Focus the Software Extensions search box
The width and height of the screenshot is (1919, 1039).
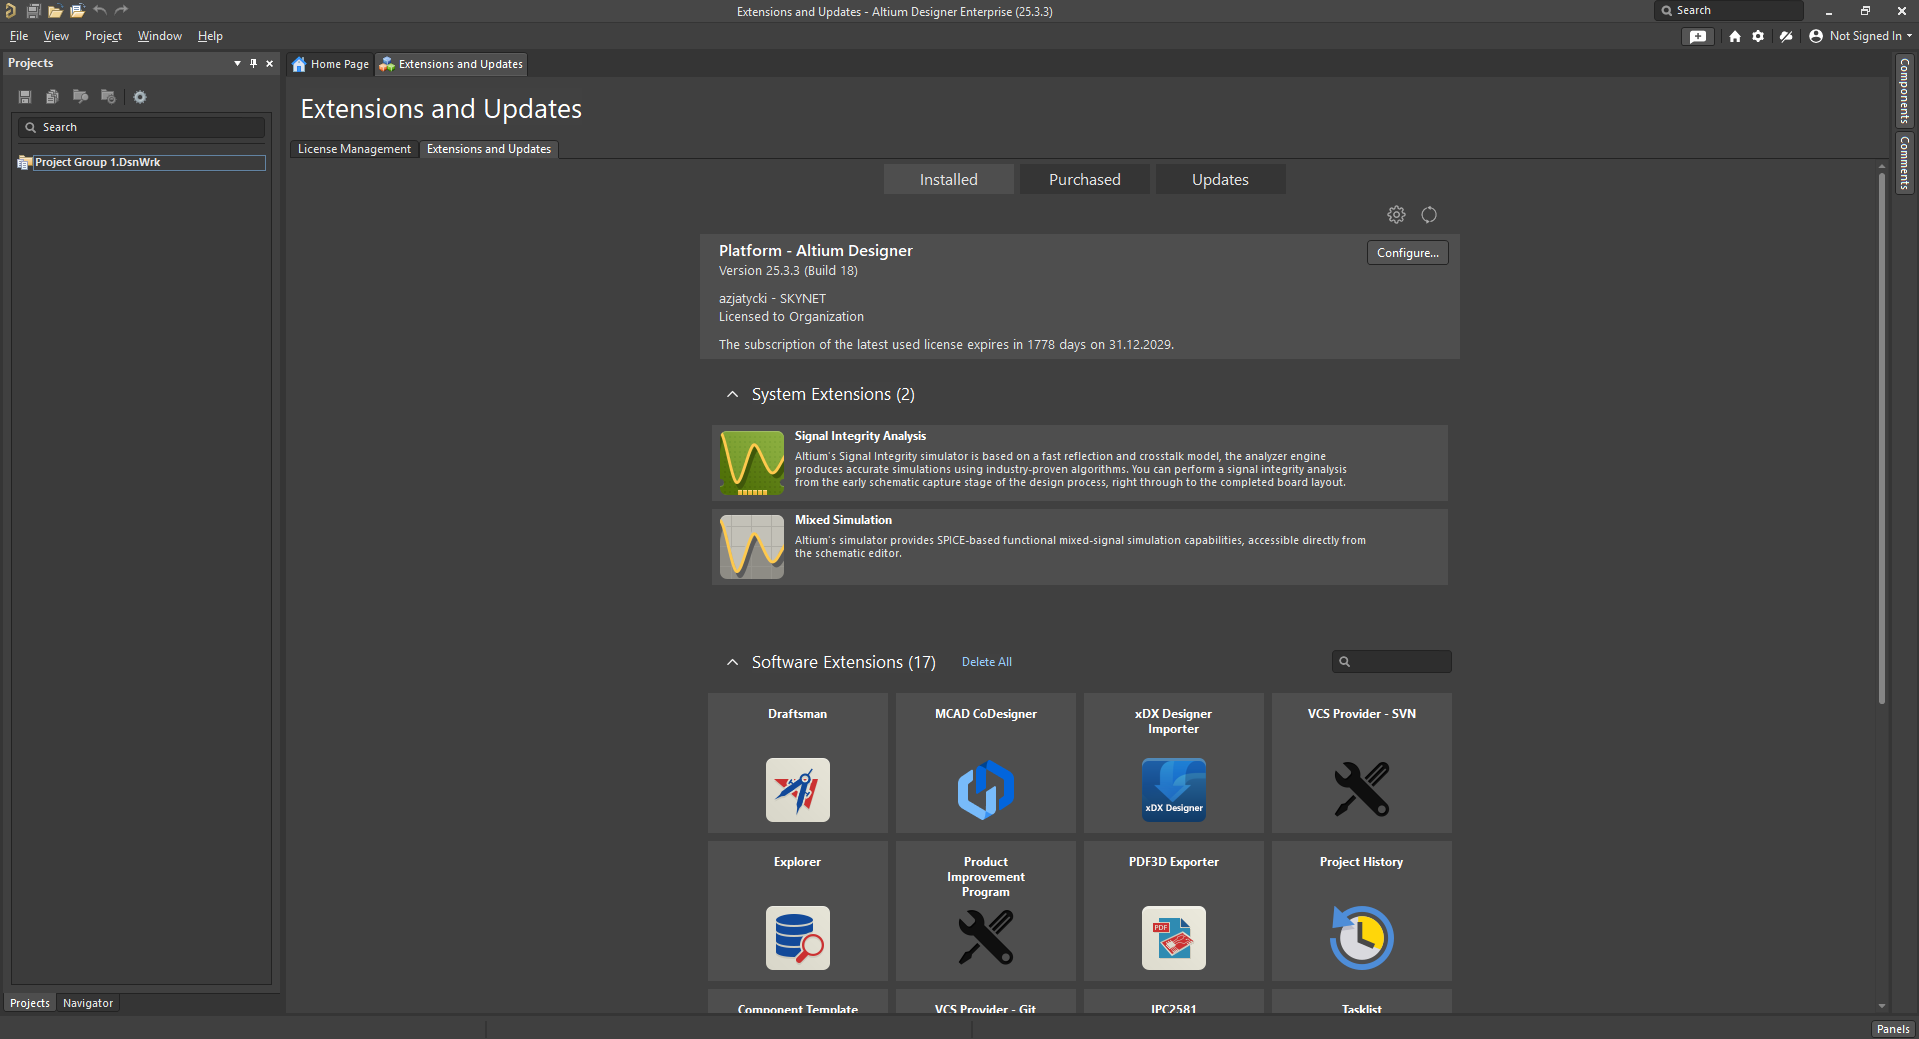coord(1391,662)
